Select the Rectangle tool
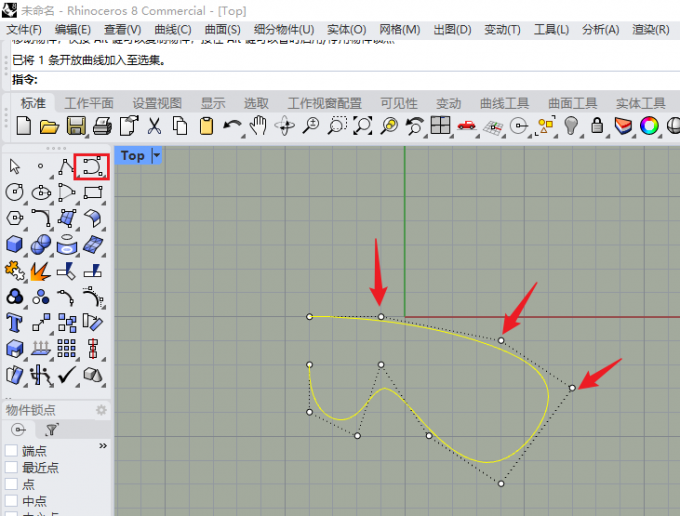This screenshot has width=680, height=516. [x=93, y=192]
